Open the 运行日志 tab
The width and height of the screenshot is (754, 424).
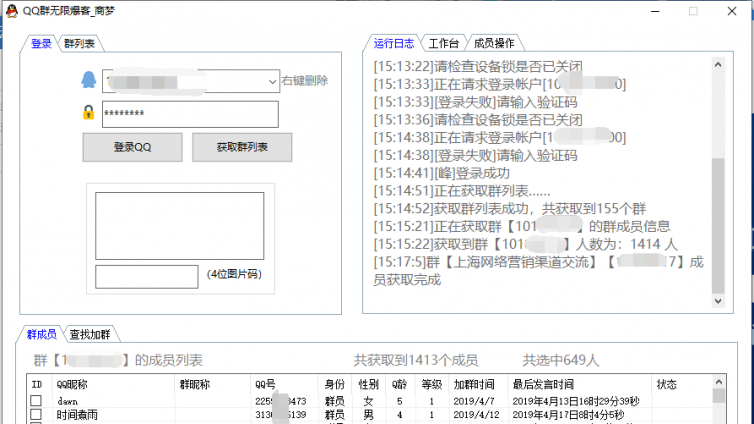pyautogui.click(x=393, y=43)
